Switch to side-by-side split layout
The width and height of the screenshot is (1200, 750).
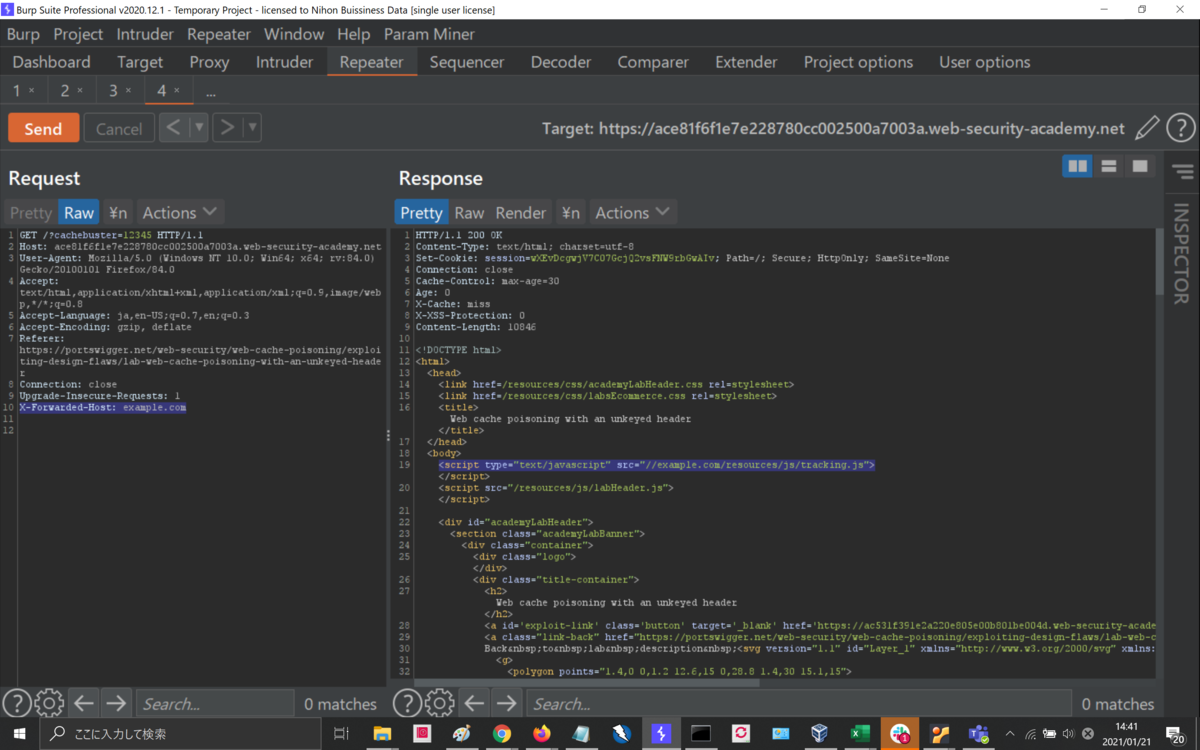click(x=1077, y=166)
